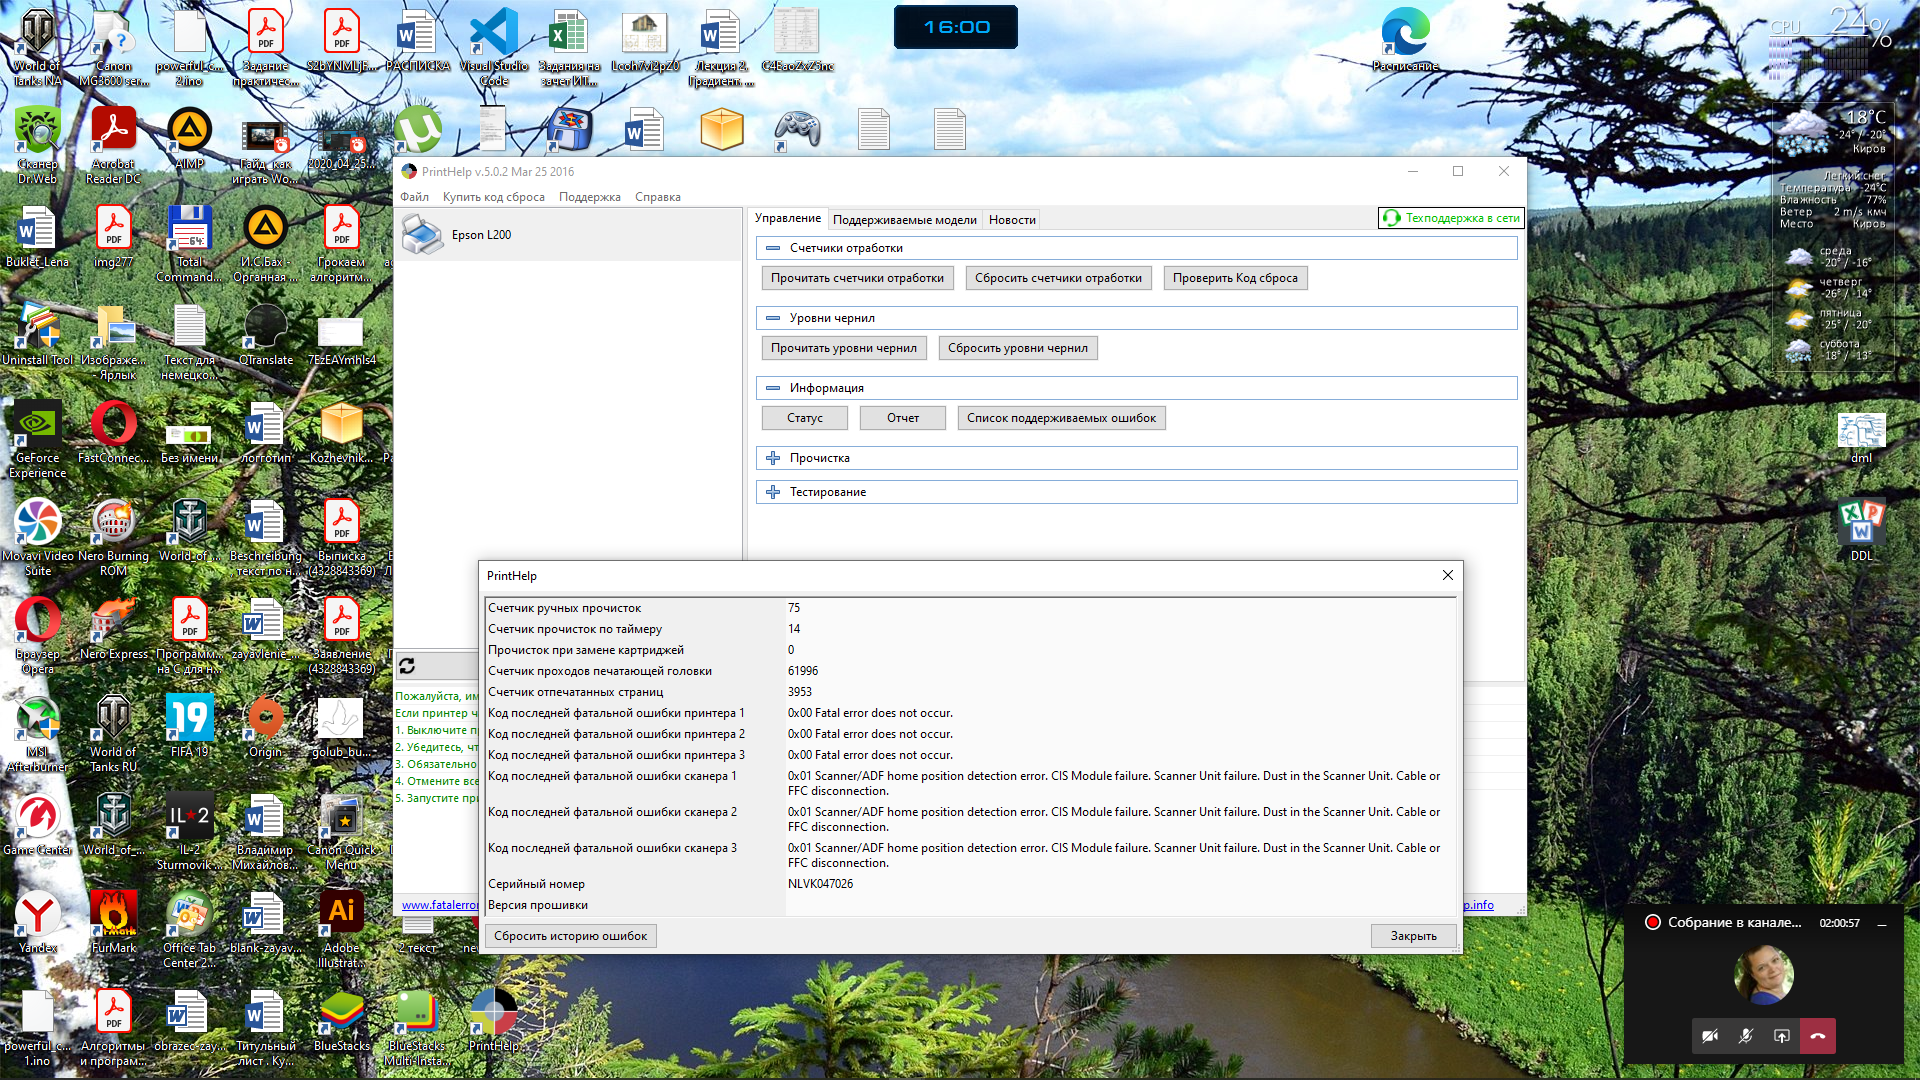Screen dimensions: 1920x1080
Task: Collapse the Счетчики отработки section
Action: point(773,248)
